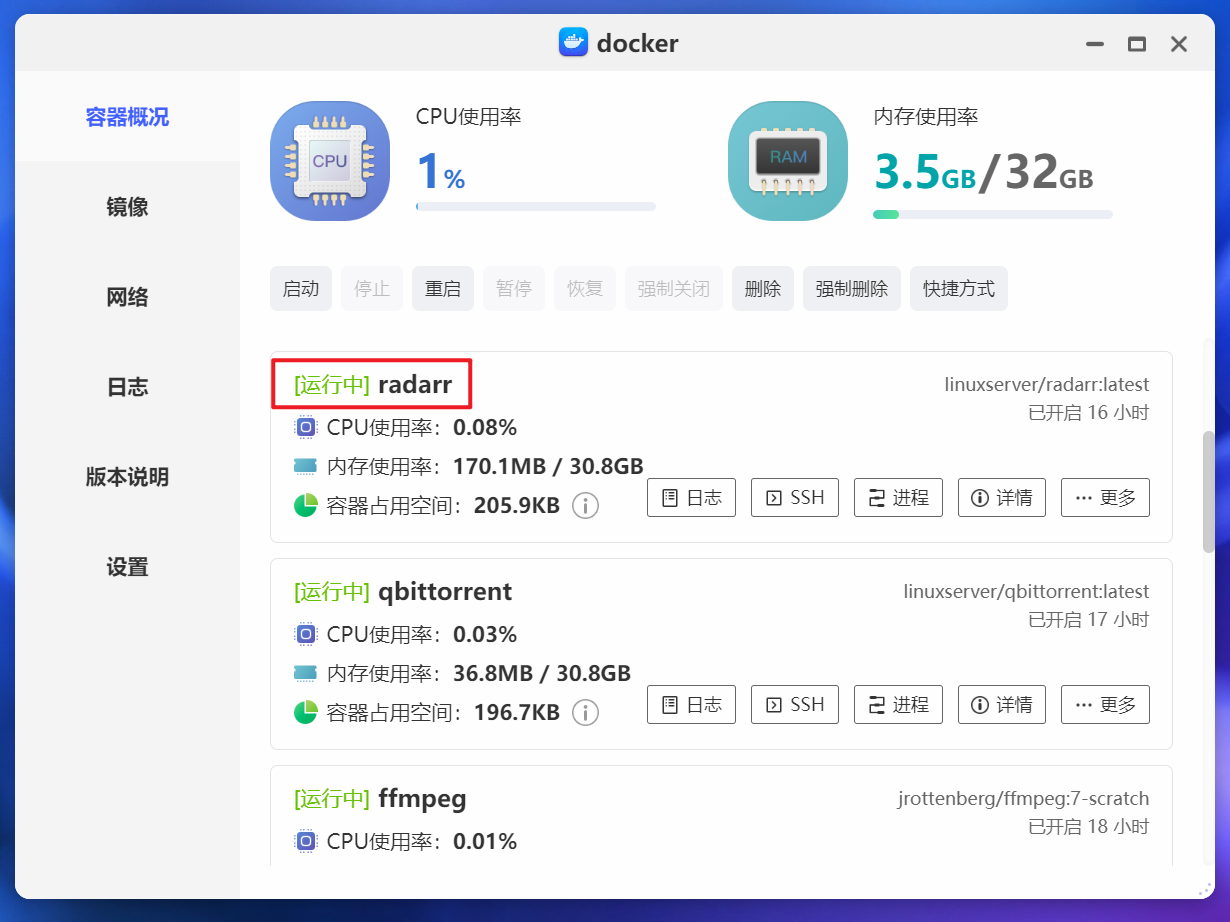The width and height of the screenshot is (1230, 922).
Task: Click the 停止 button
Action: [372, 289]
